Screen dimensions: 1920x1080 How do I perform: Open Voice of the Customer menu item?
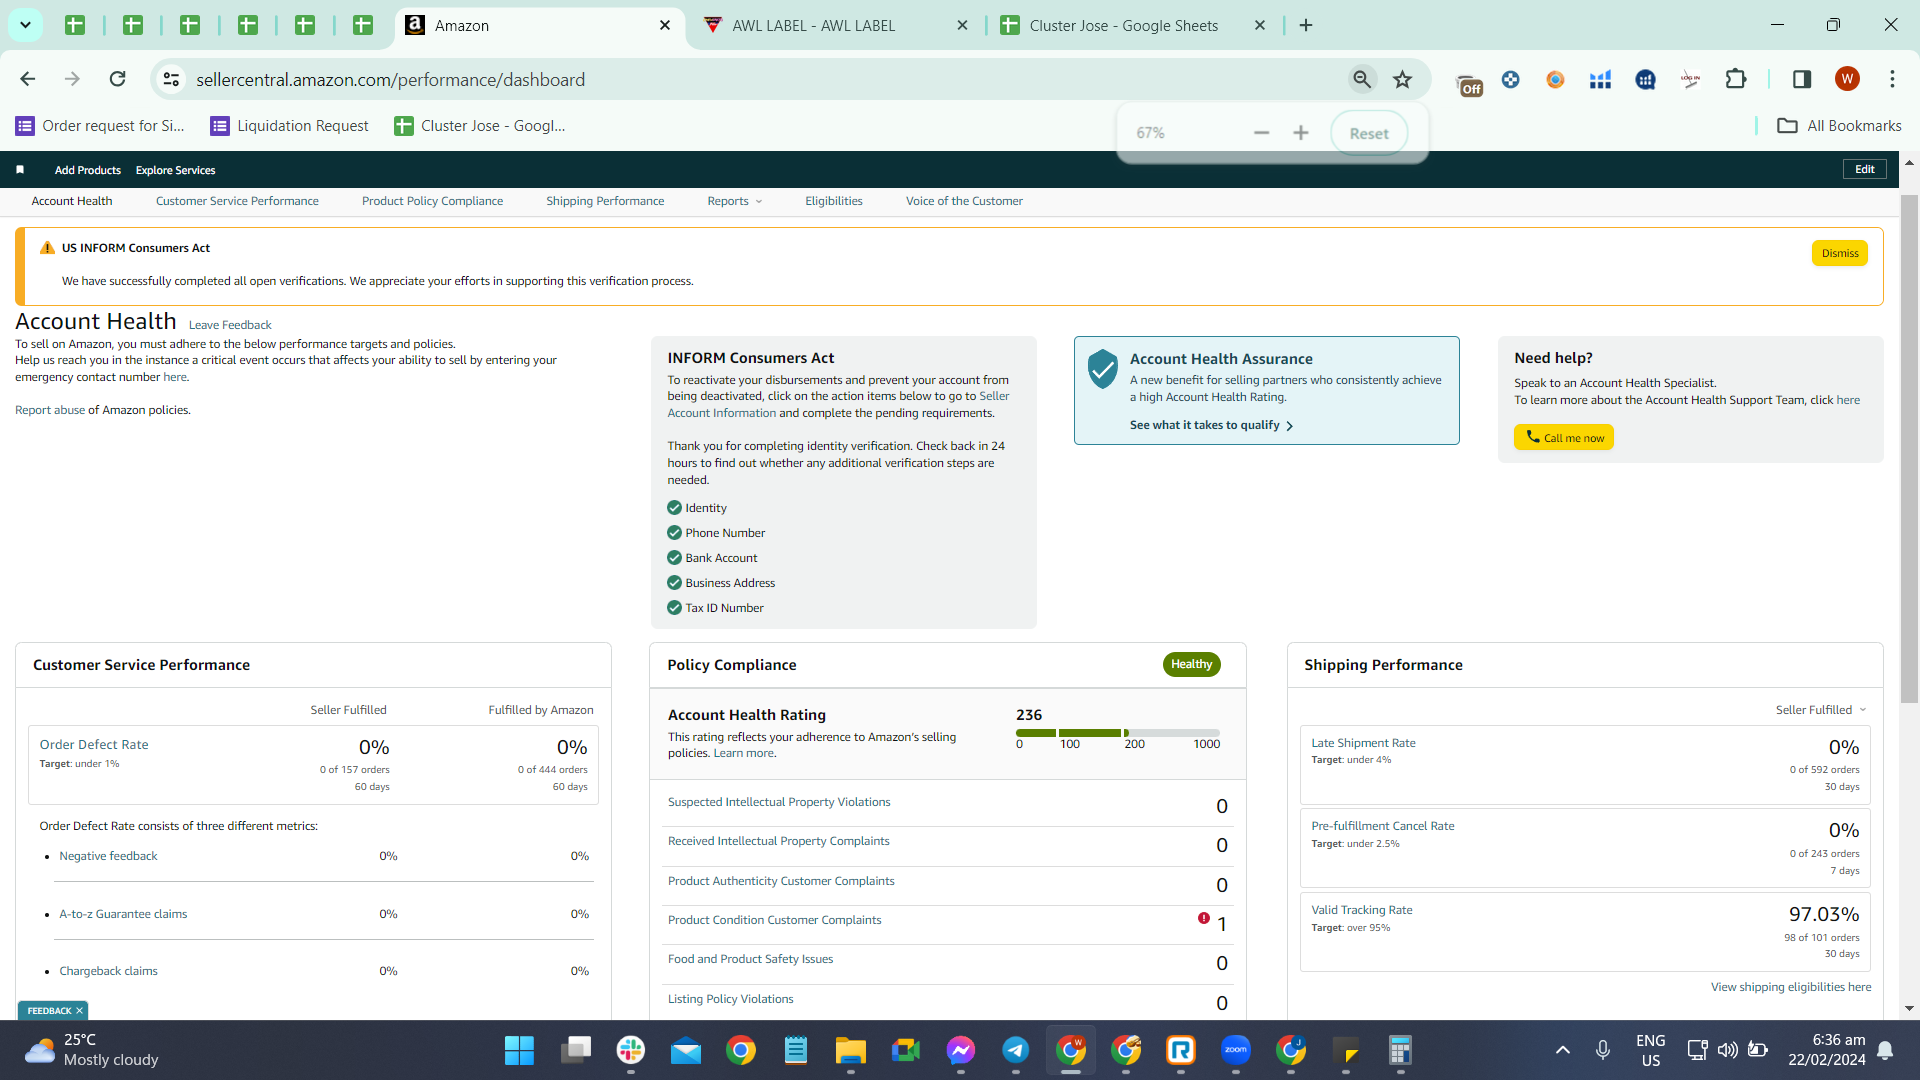964,201
